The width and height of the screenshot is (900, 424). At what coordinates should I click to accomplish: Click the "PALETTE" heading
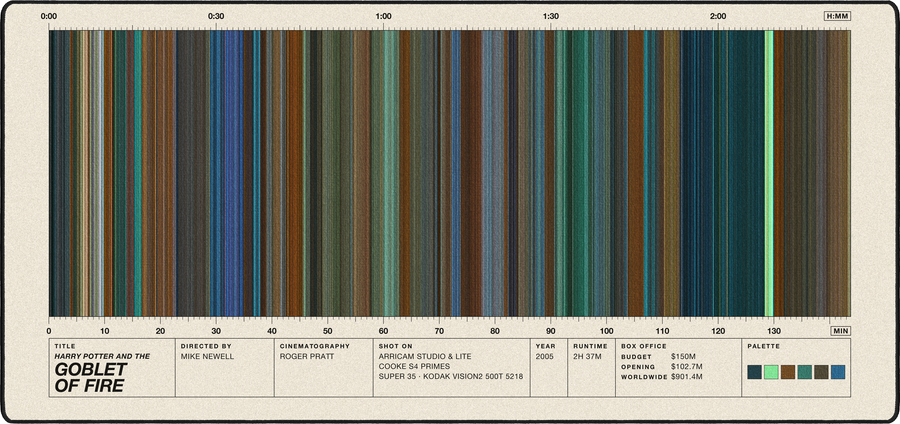763,347
